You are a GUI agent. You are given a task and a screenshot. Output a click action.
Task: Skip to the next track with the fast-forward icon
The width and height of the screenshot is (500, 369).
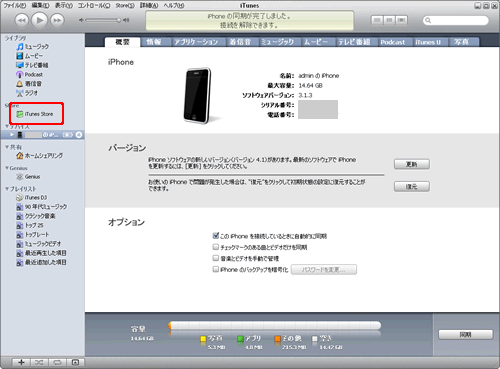57,20
